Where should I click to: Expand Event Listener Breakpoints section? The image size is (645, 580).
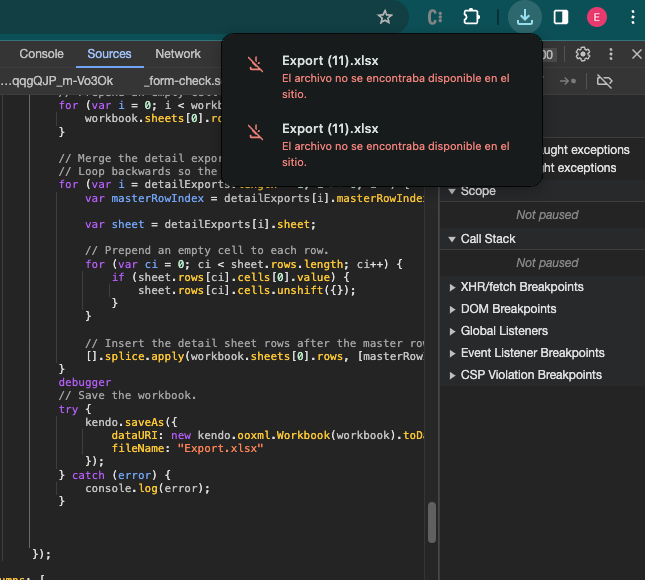coord(532,353)
